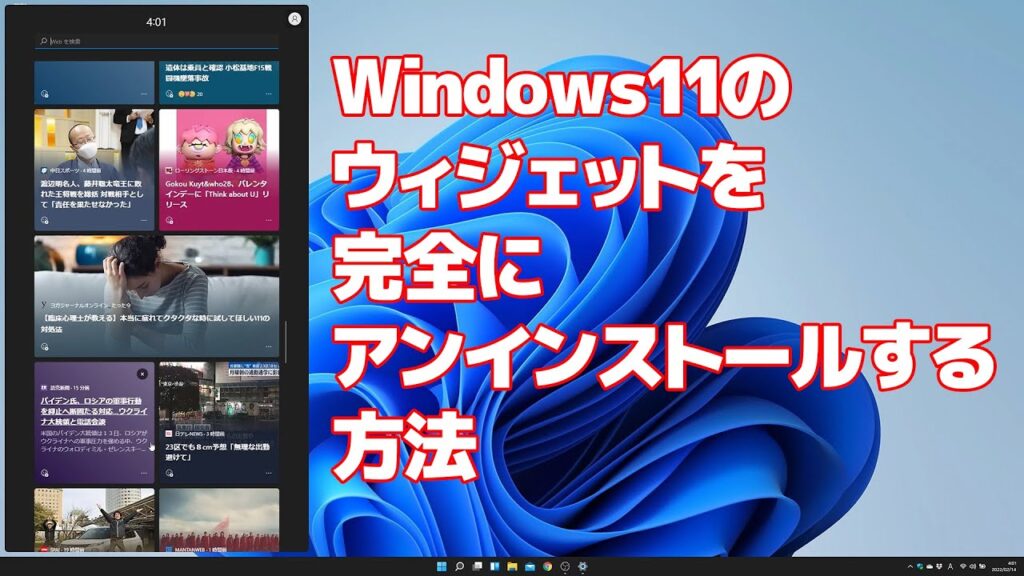Open the account profile icon in widgets panel
The height and width of the screenshot is (576, 1024).
[295, 19]
